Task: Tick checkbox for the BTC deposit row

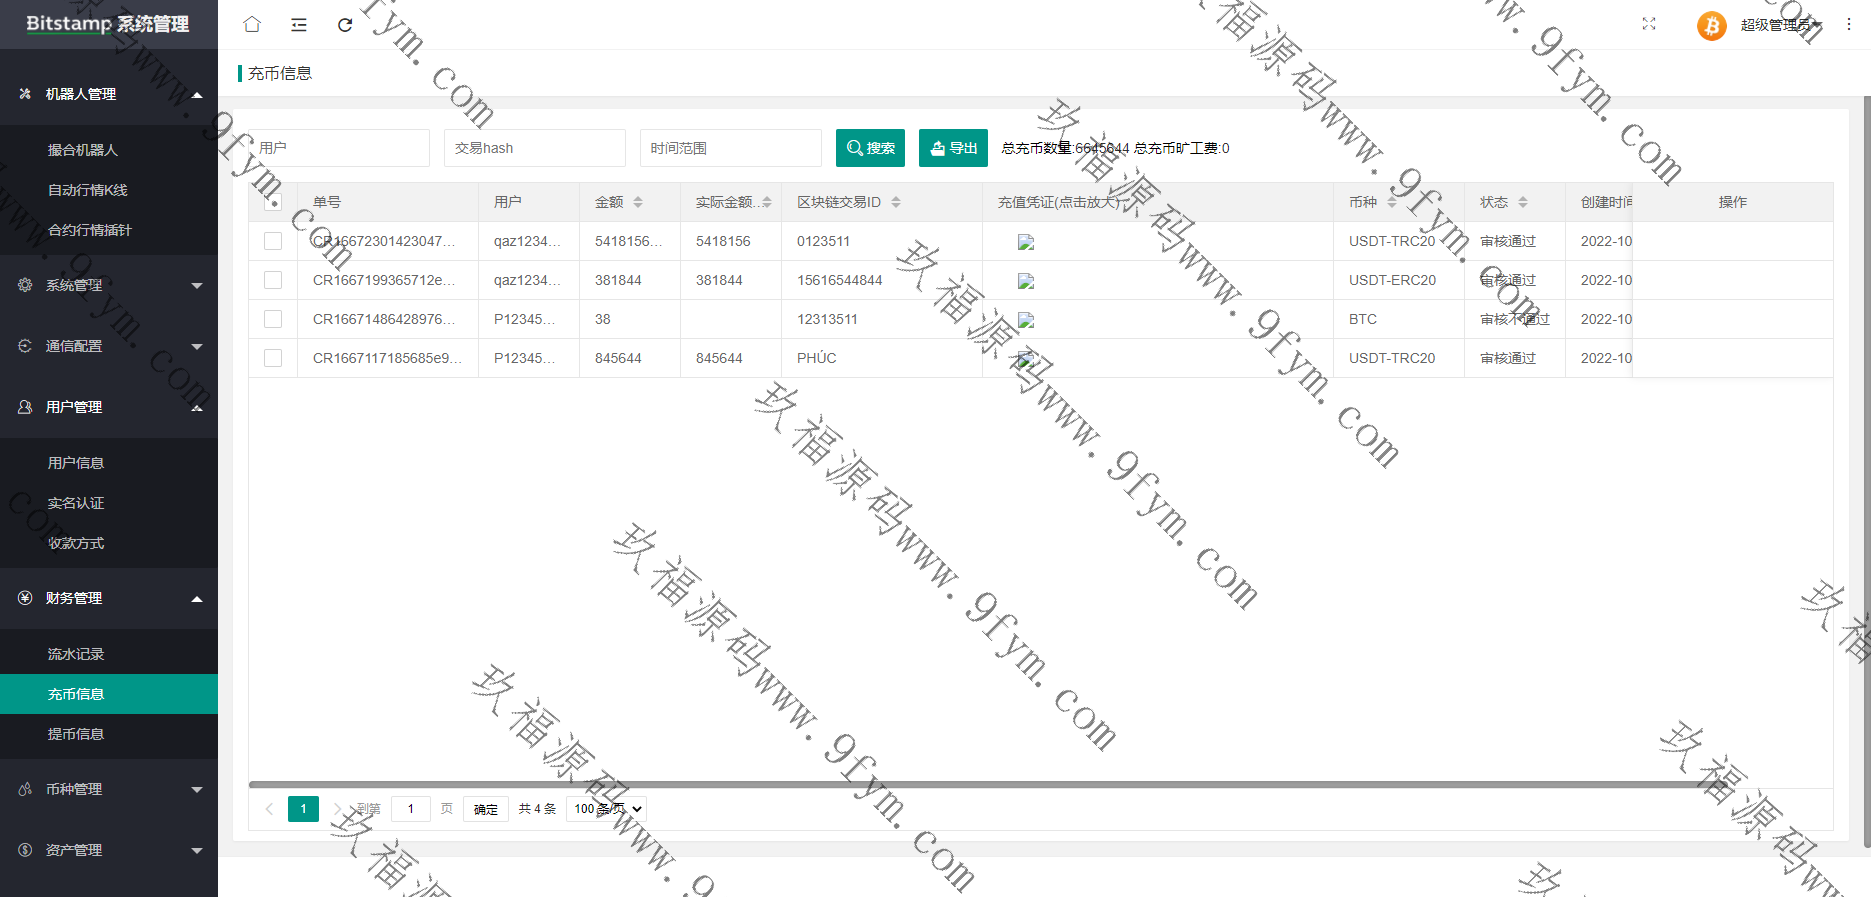Action: [x=273, y=319]
